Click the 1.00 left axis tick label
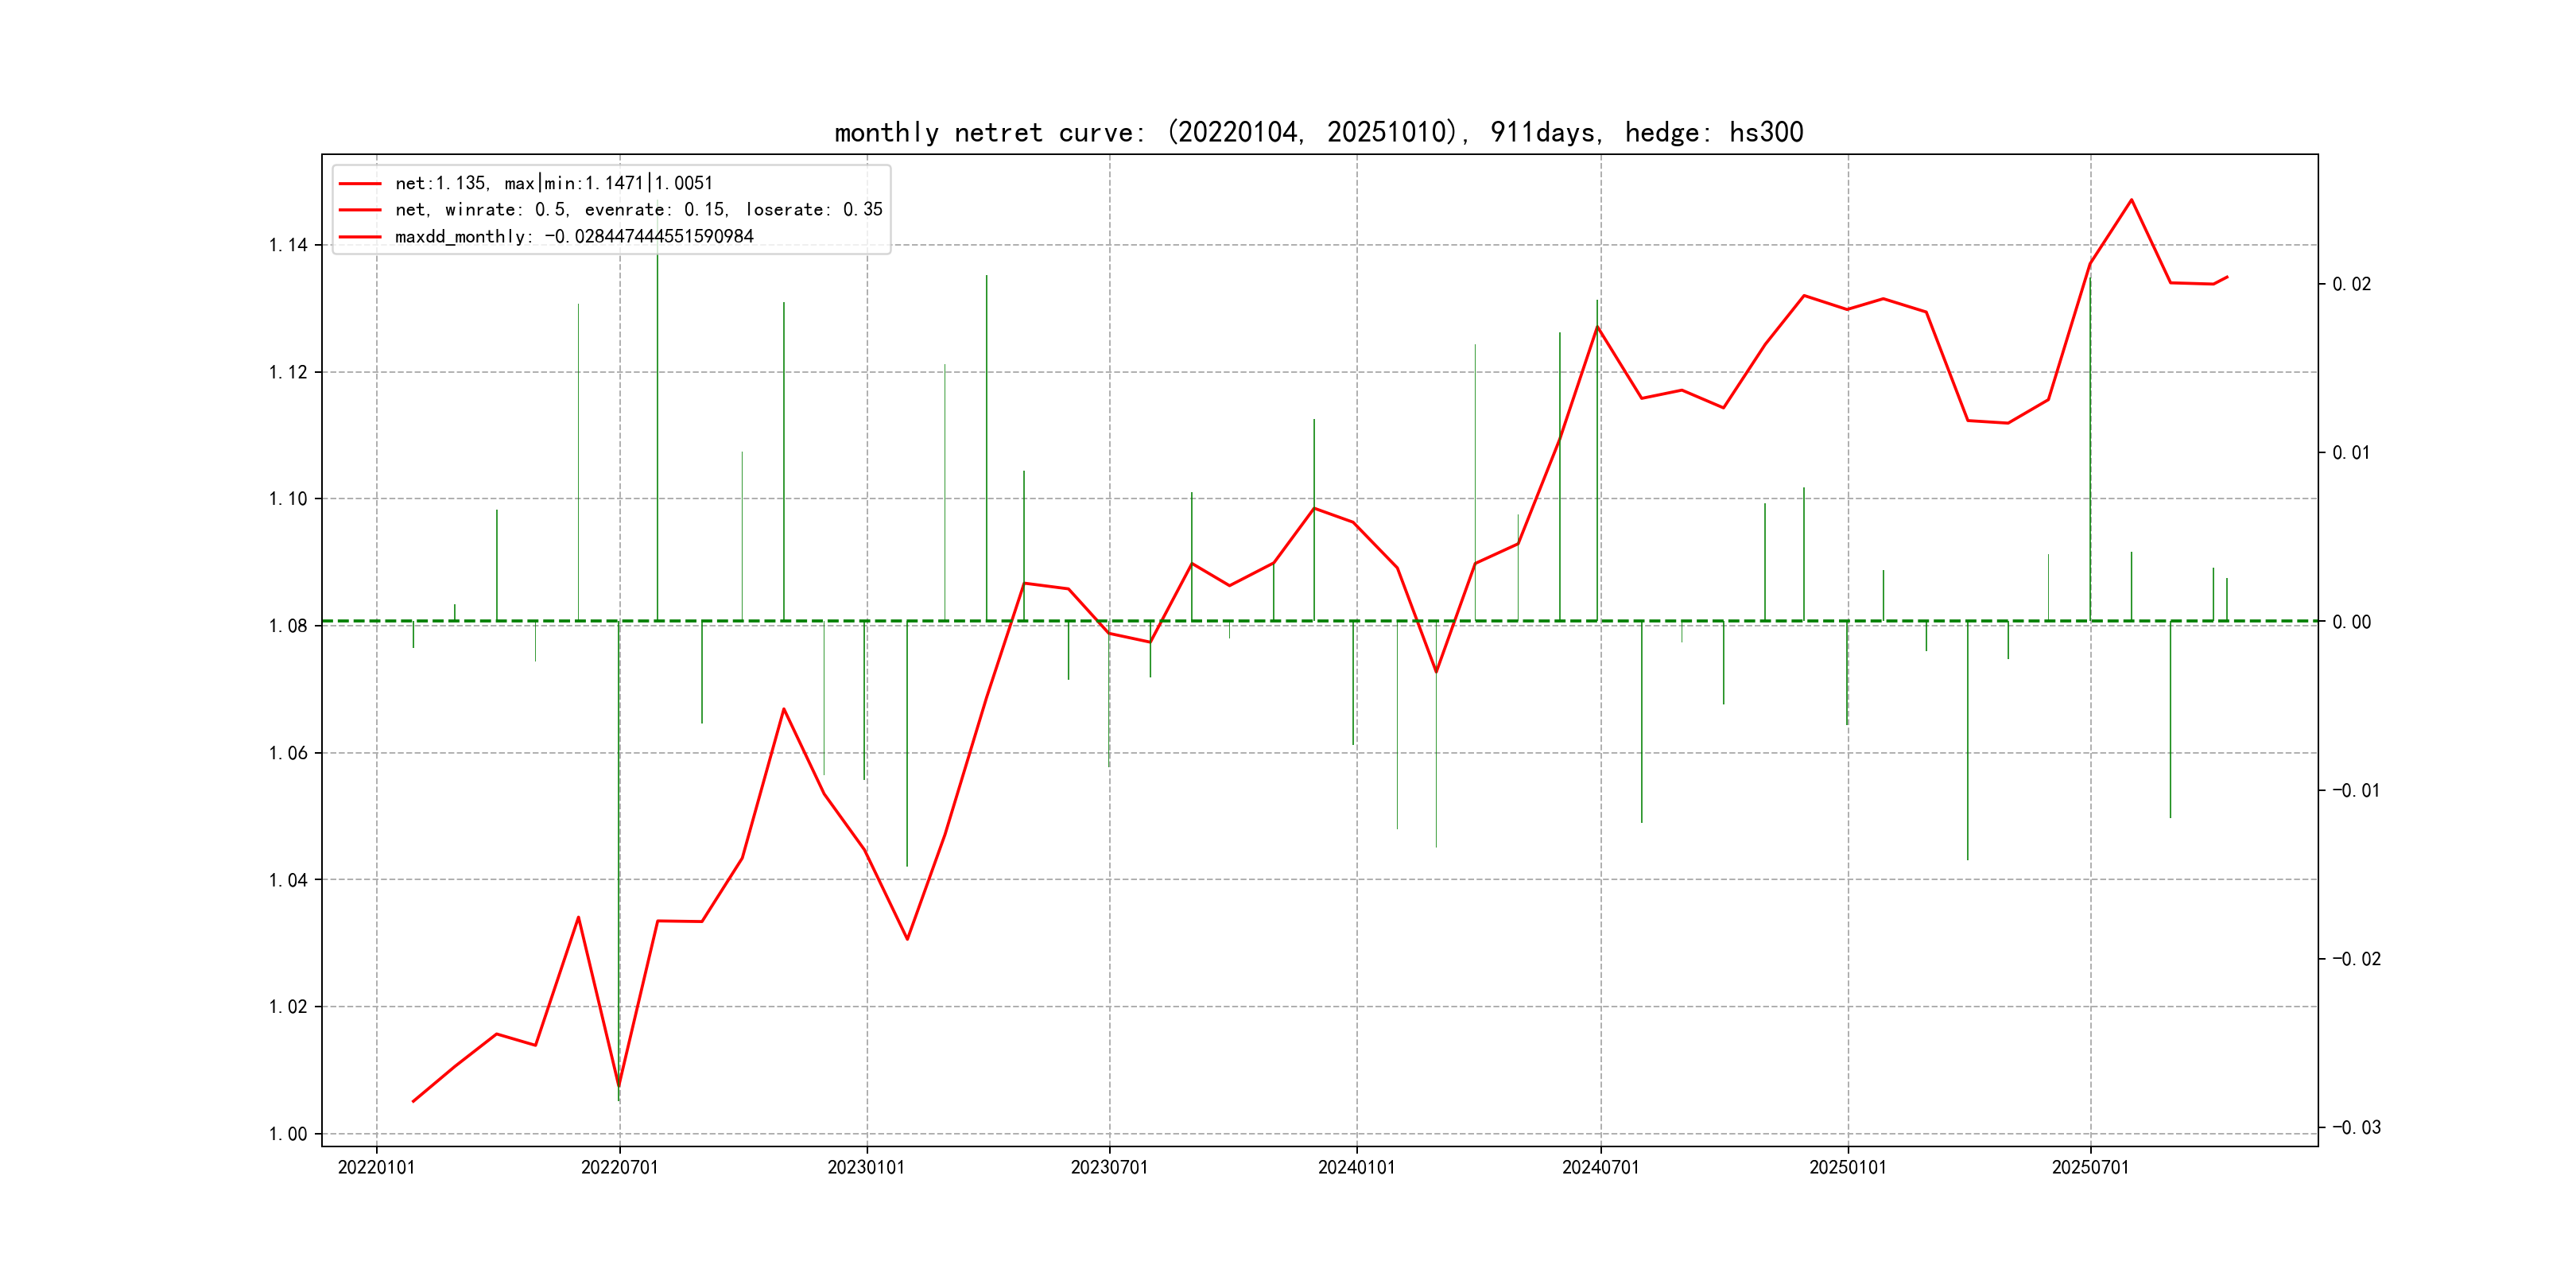 (288, 1134)
